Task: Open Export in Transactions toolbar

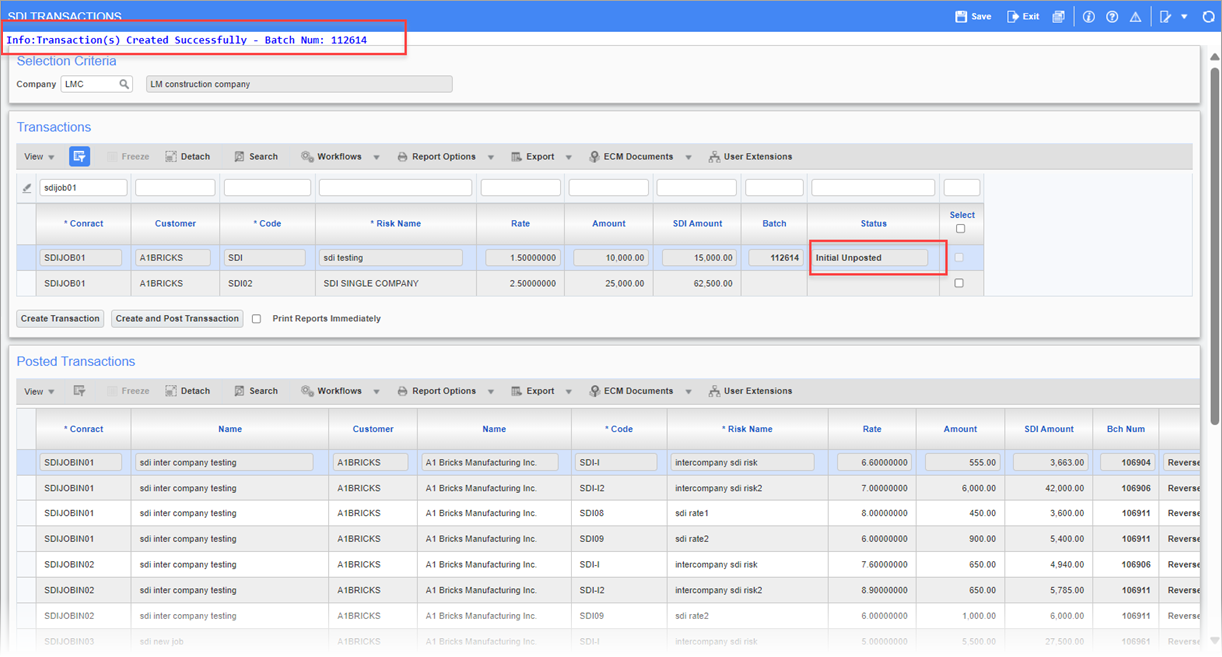Action: [533, 157]
